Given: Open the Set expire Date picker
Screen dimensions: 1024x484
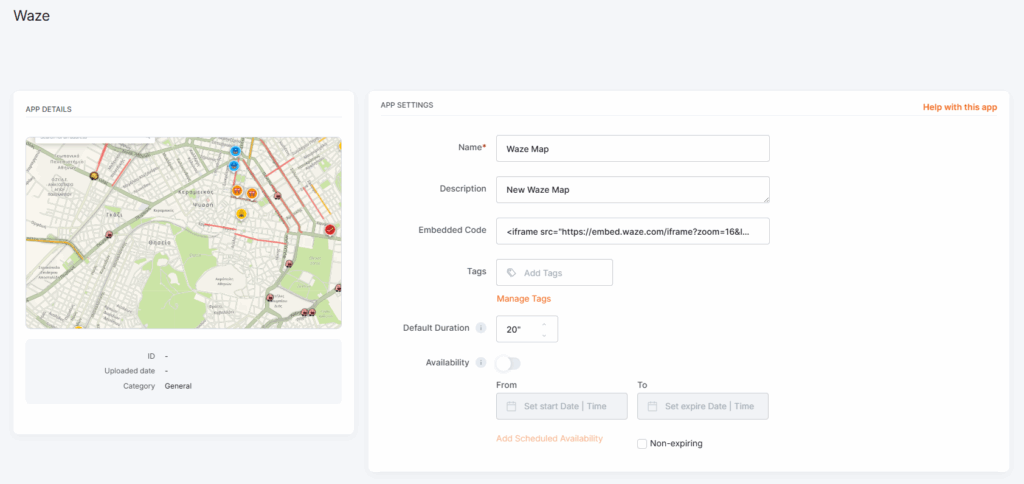Looking at the screenshot, I should click(x=703, y=406).
